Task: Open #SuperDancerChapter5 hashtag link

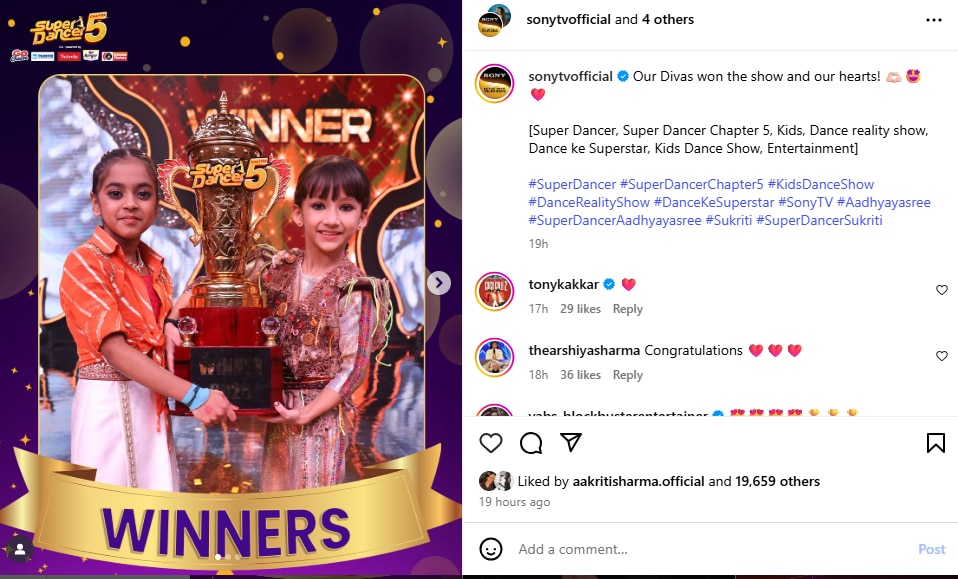Action: [x=692, y=184]
